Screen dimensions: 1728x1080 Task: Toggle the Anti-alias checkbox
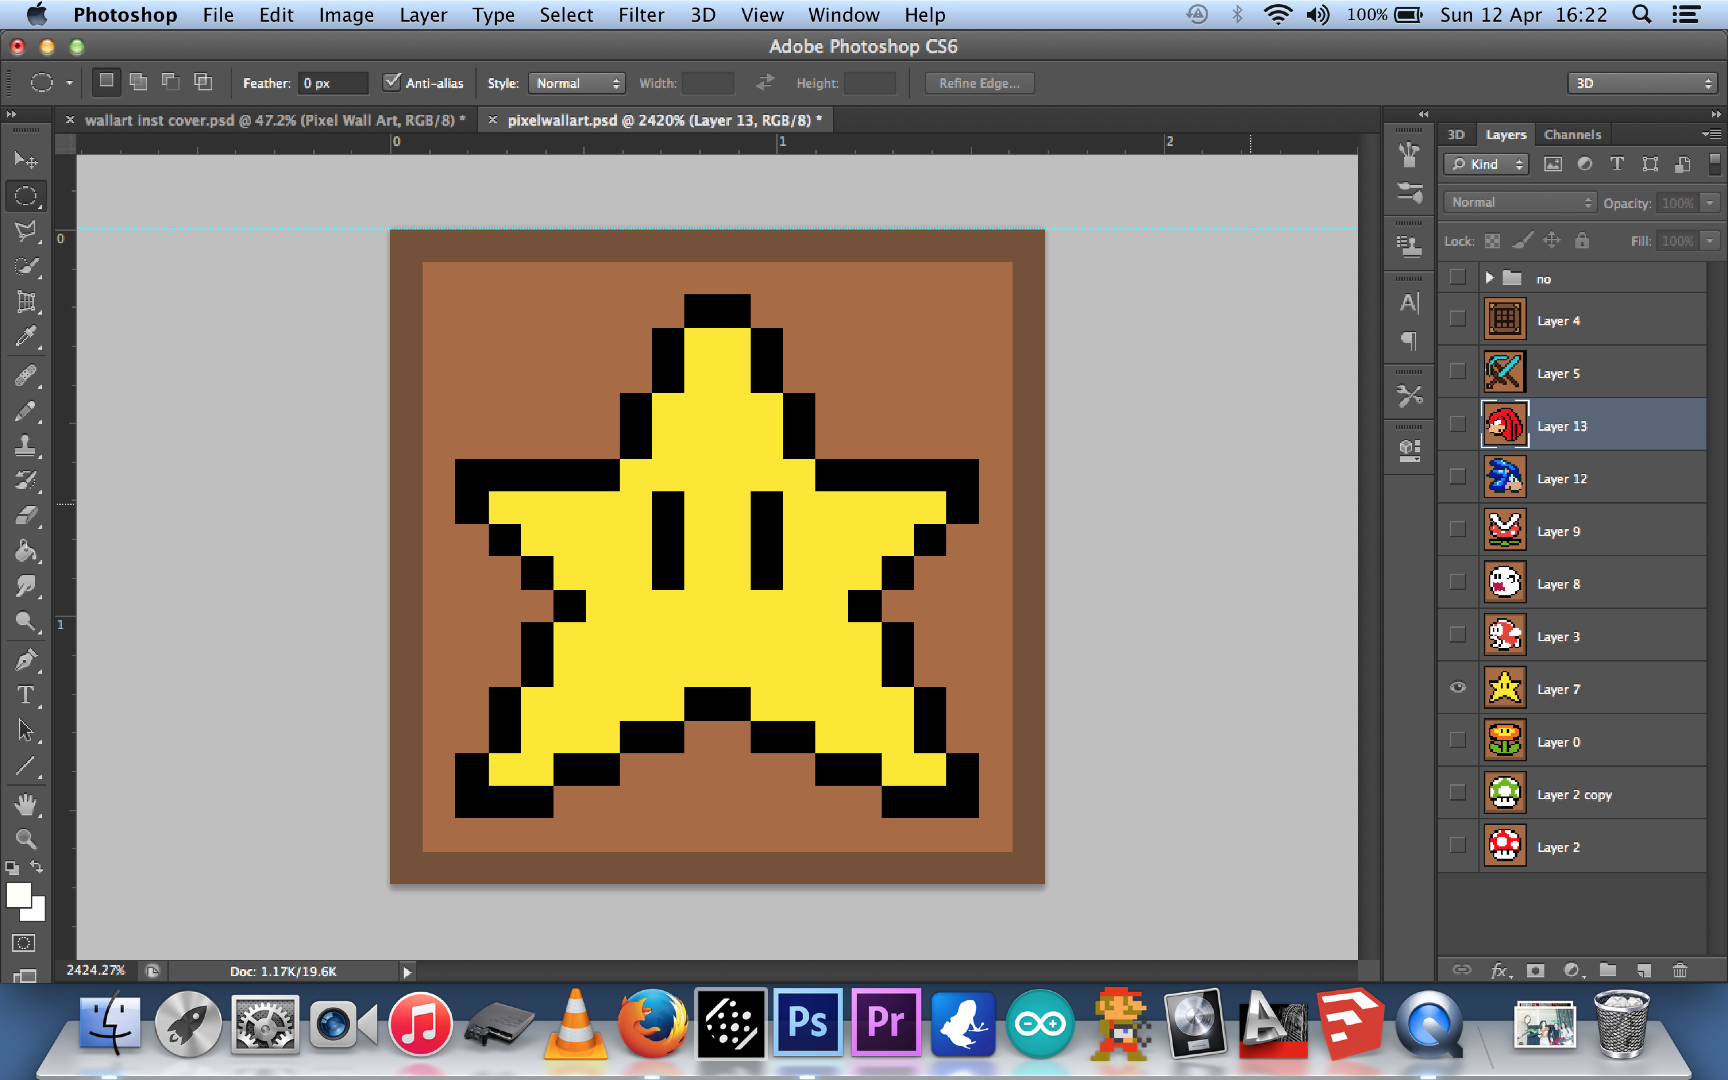click(x=392, y=82)
